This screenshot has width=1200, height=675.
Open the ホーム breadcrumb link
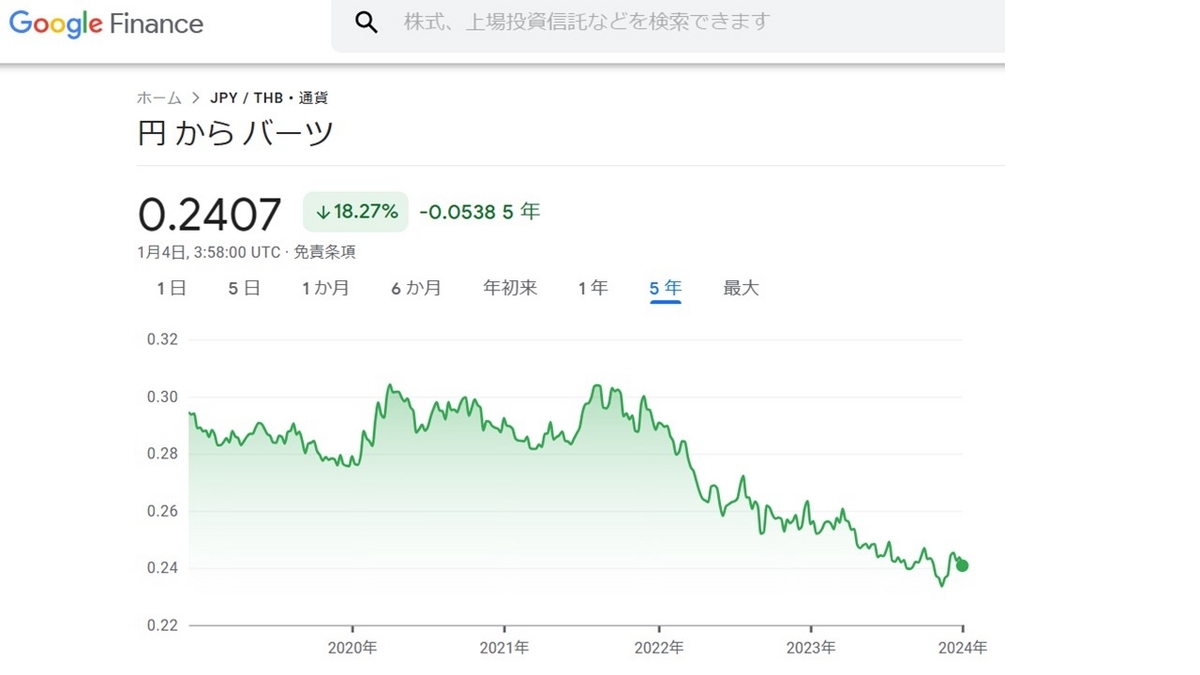pos(157,97)
